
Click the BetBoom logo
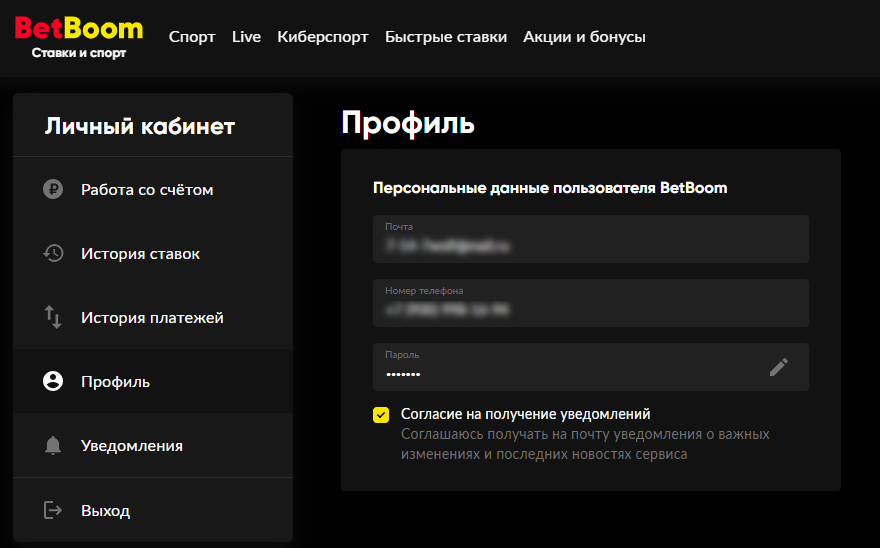[x=79, y=28]
